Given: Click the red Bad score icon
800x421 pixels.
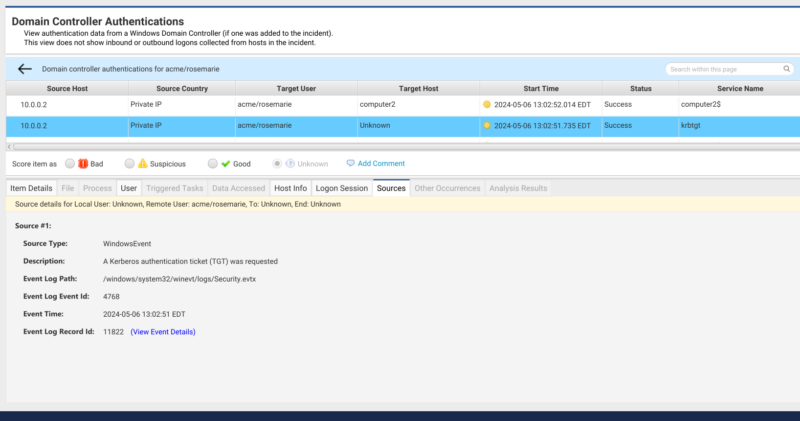Looking at the screenshot, I should [84, 163].
